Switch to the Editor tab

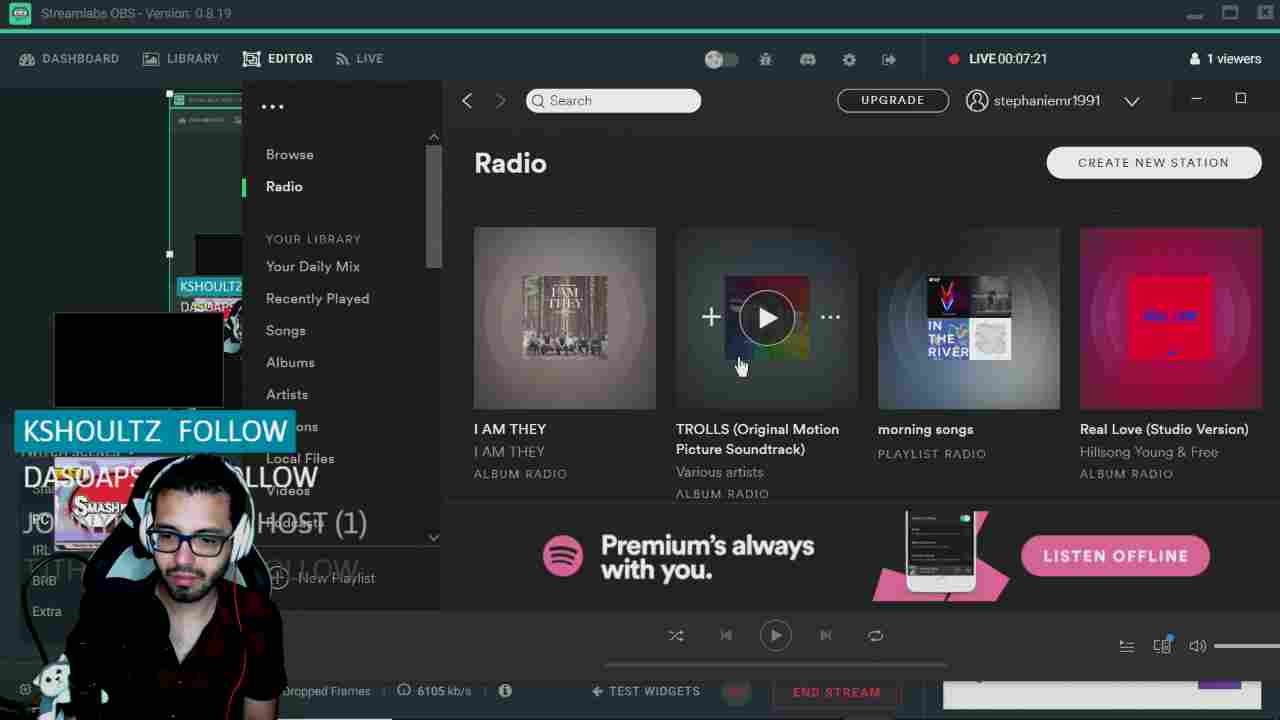[278, 59]
